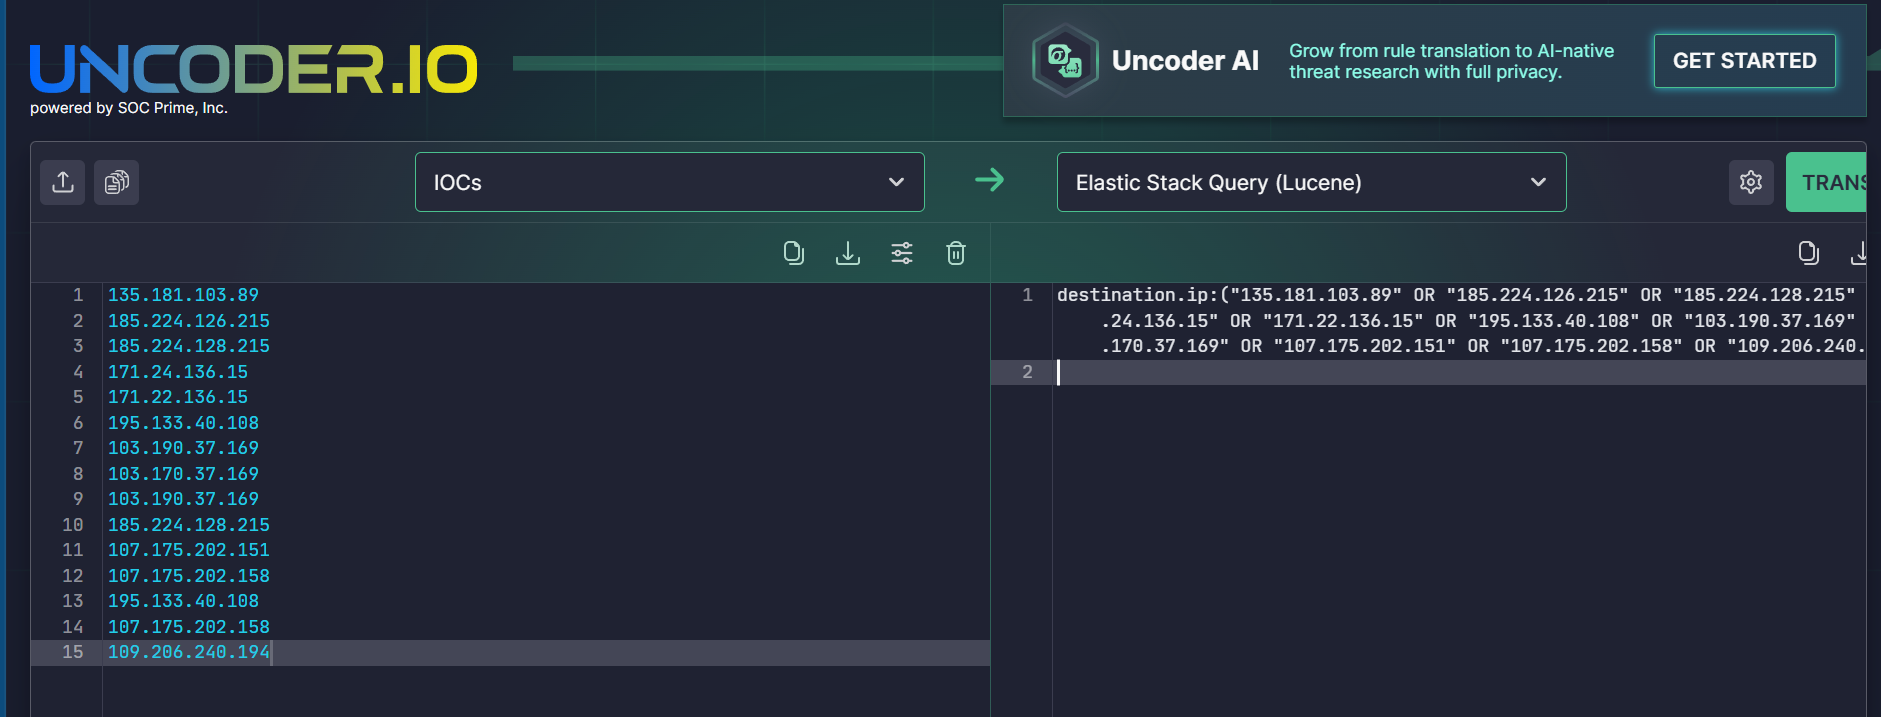Image resolution: width=1881 pixels, height=717 pixels.
Task: Click IOC 195.133.40.108 on line 13
Action: point(183,601)
